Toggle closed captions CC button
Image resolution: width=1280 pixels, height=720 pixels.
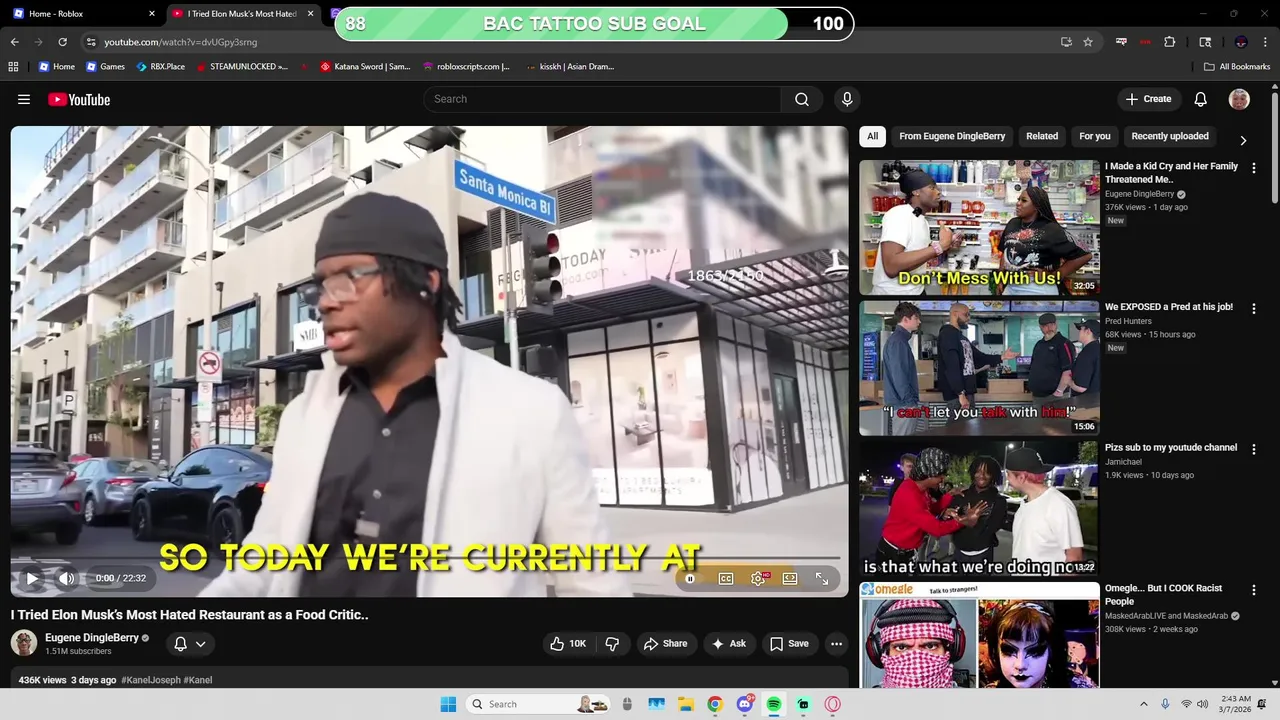click(726, 578)
